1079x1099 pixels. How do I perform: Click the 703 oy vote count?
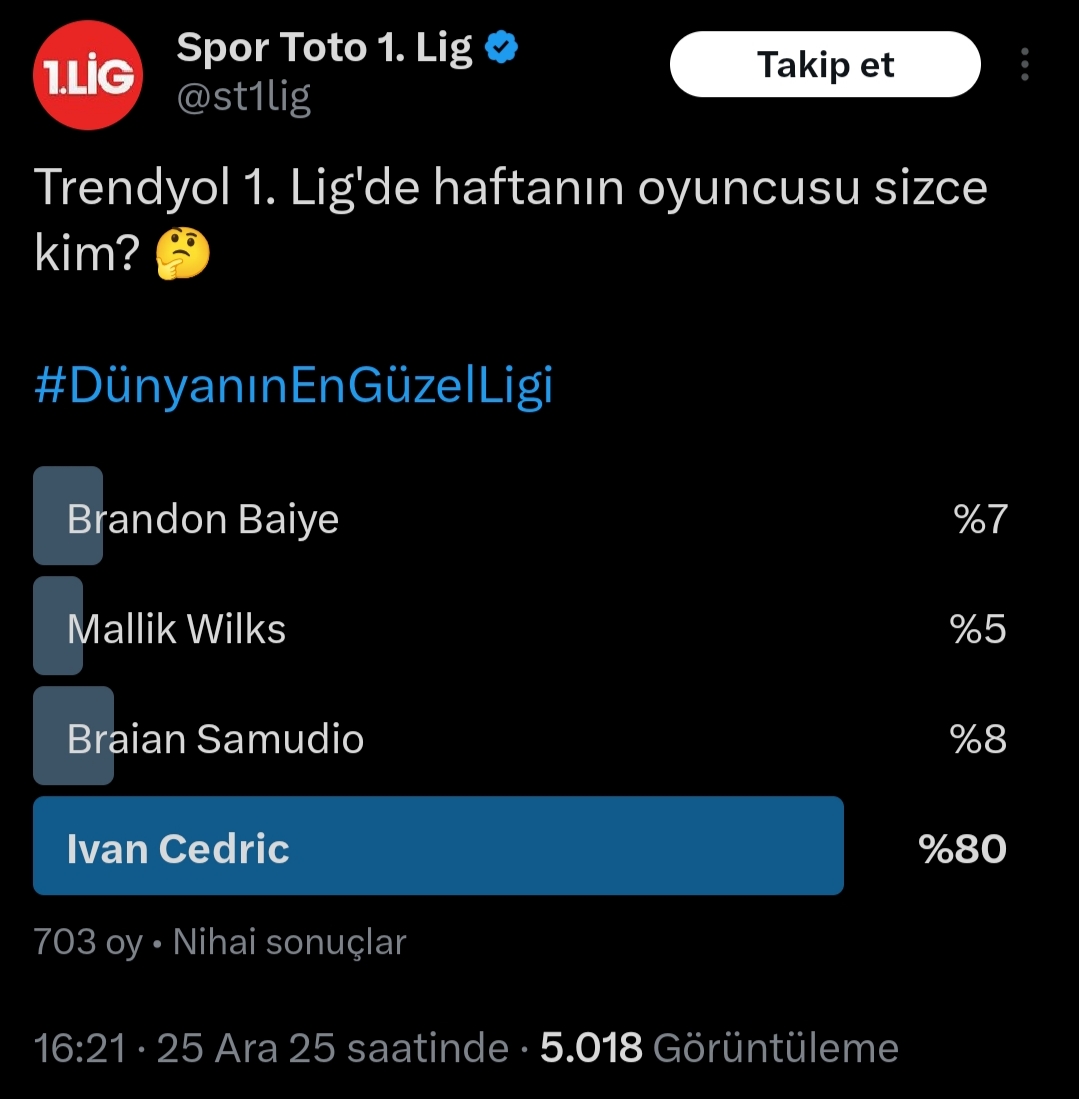pyautogui.click(x=88, y=942)
